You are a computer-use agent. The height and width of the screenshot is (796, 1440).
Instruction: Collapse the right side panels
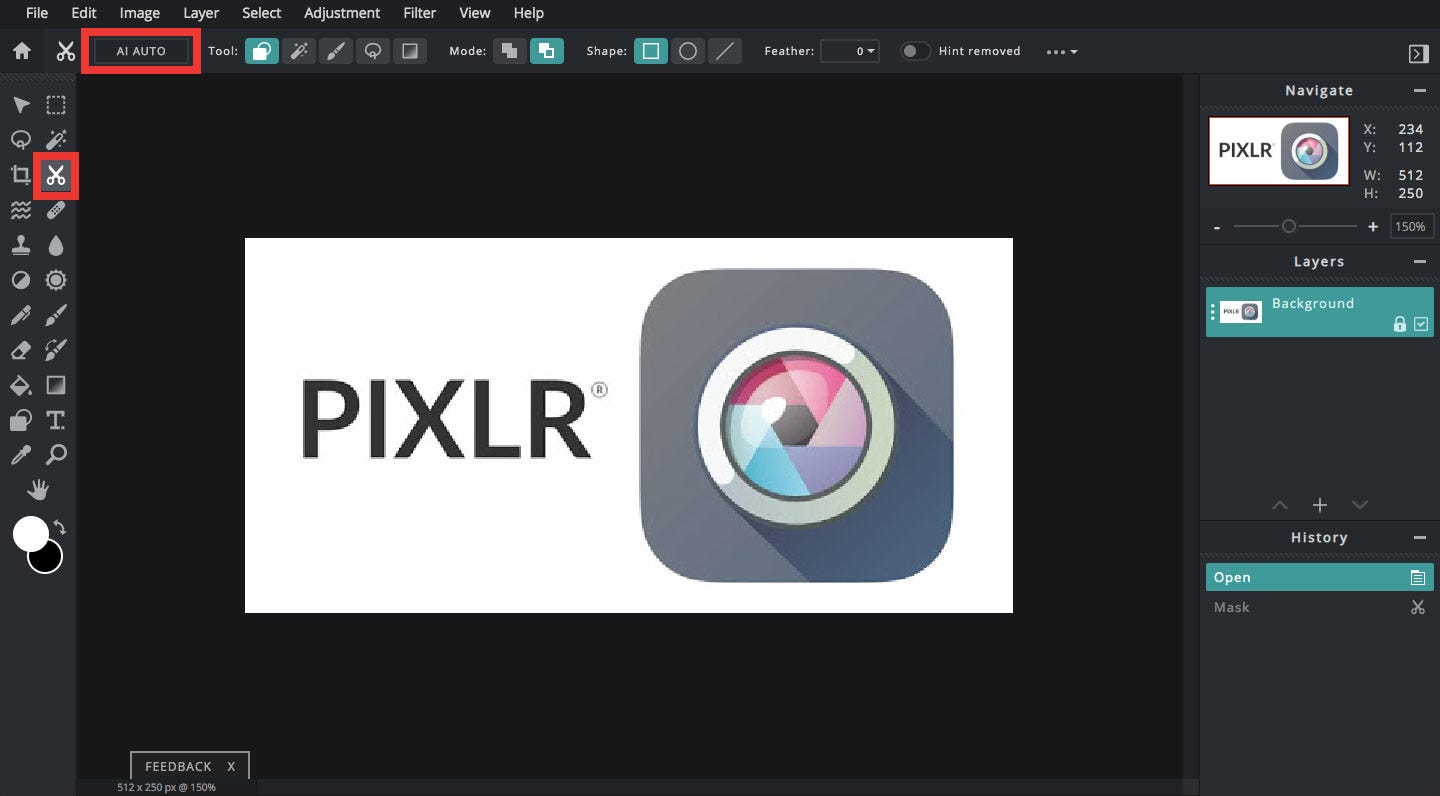pos(1418,53)
